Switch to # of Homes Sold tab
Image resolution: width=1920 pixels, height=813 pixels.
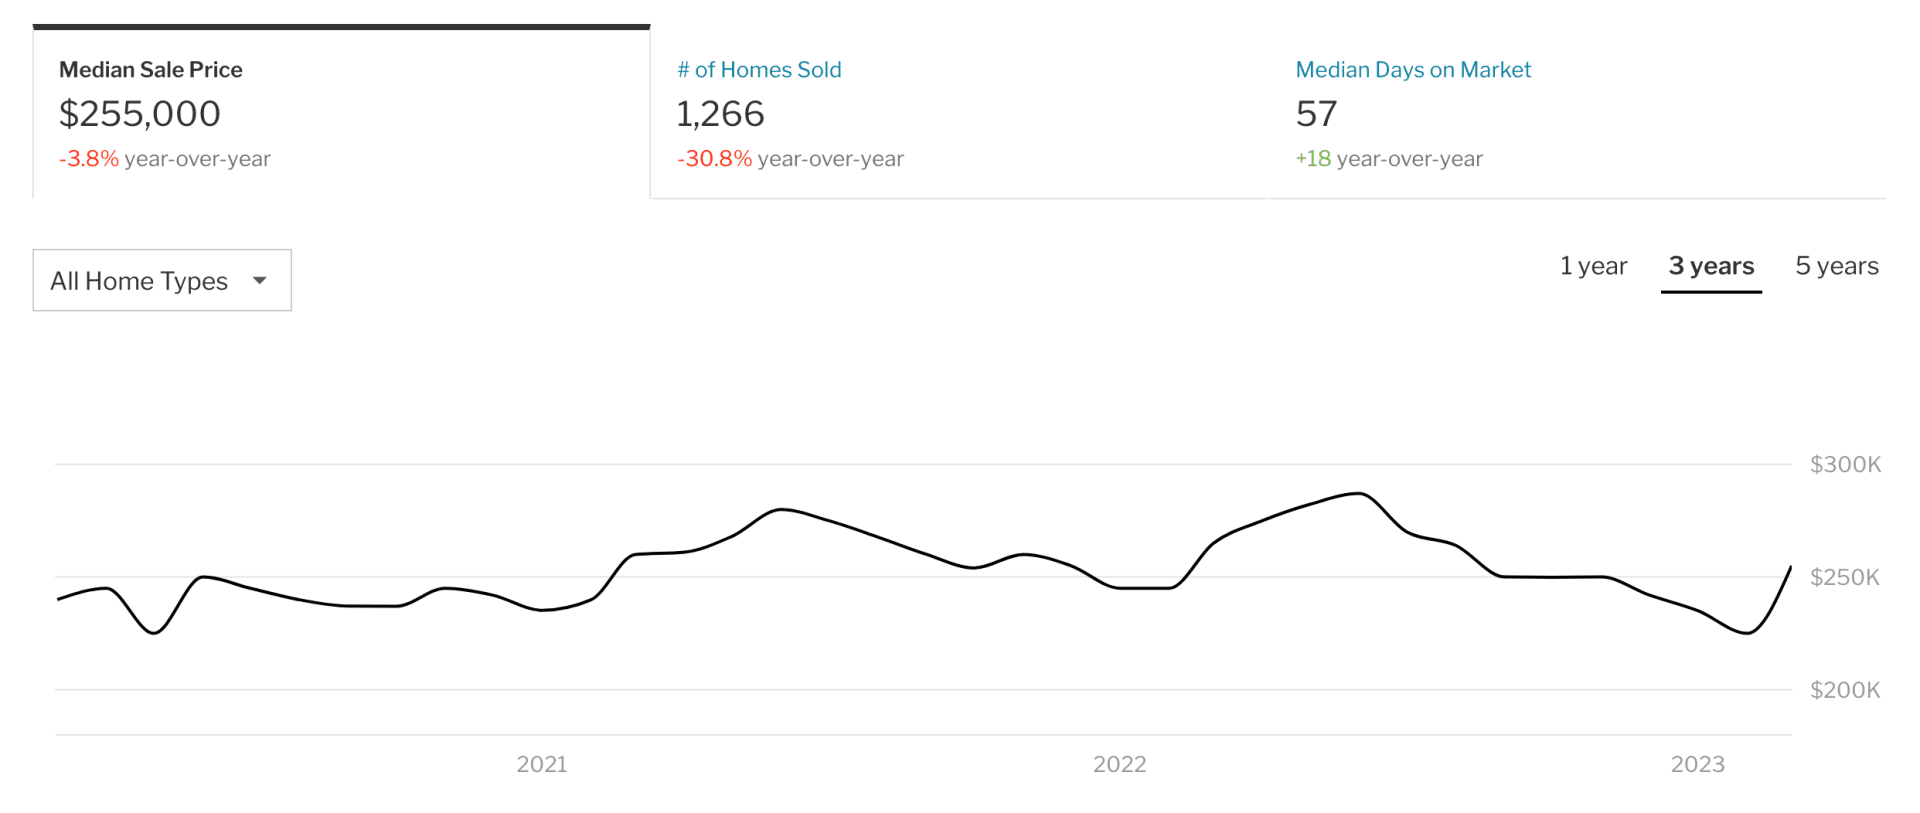coord(759,70)
